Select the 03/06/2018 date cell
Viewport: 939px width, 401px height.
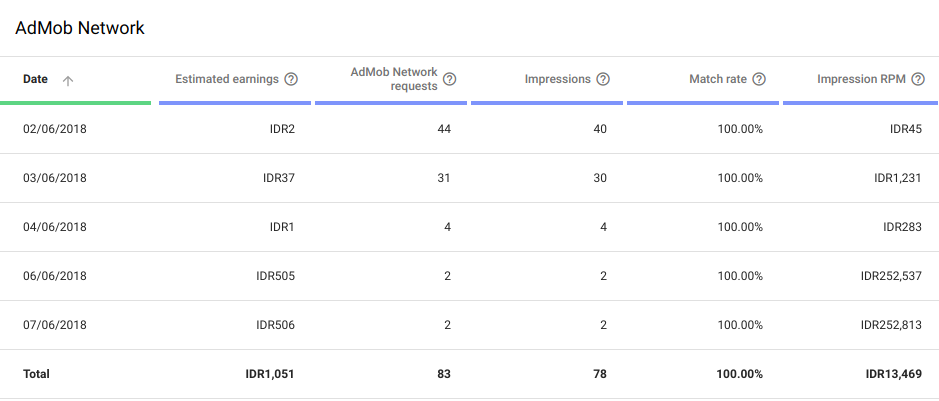(x=54, y=178)
